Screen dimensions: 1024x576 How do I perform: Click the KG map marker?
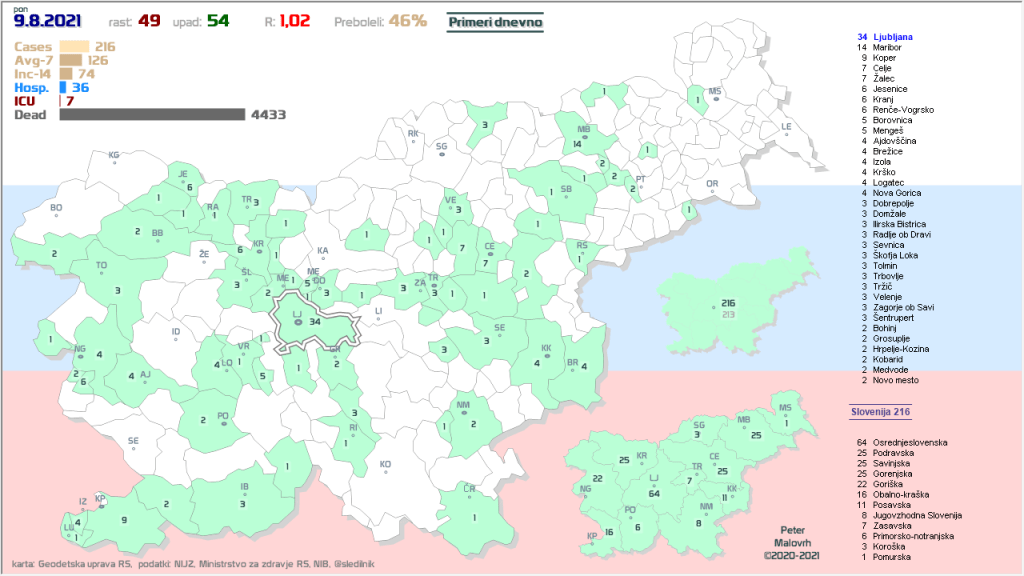[x=114, y=156]
